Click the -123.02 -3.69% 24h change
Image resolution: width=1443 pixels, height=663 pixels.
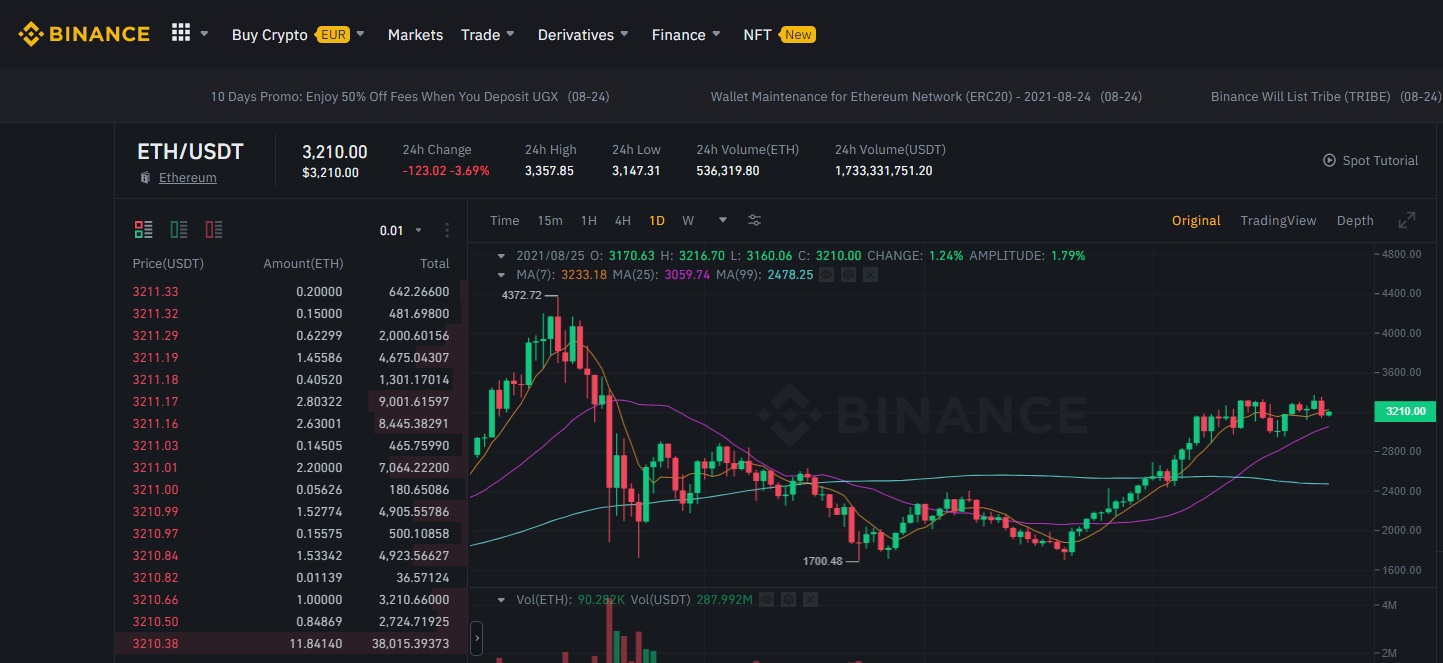click(x=446, y=171)
